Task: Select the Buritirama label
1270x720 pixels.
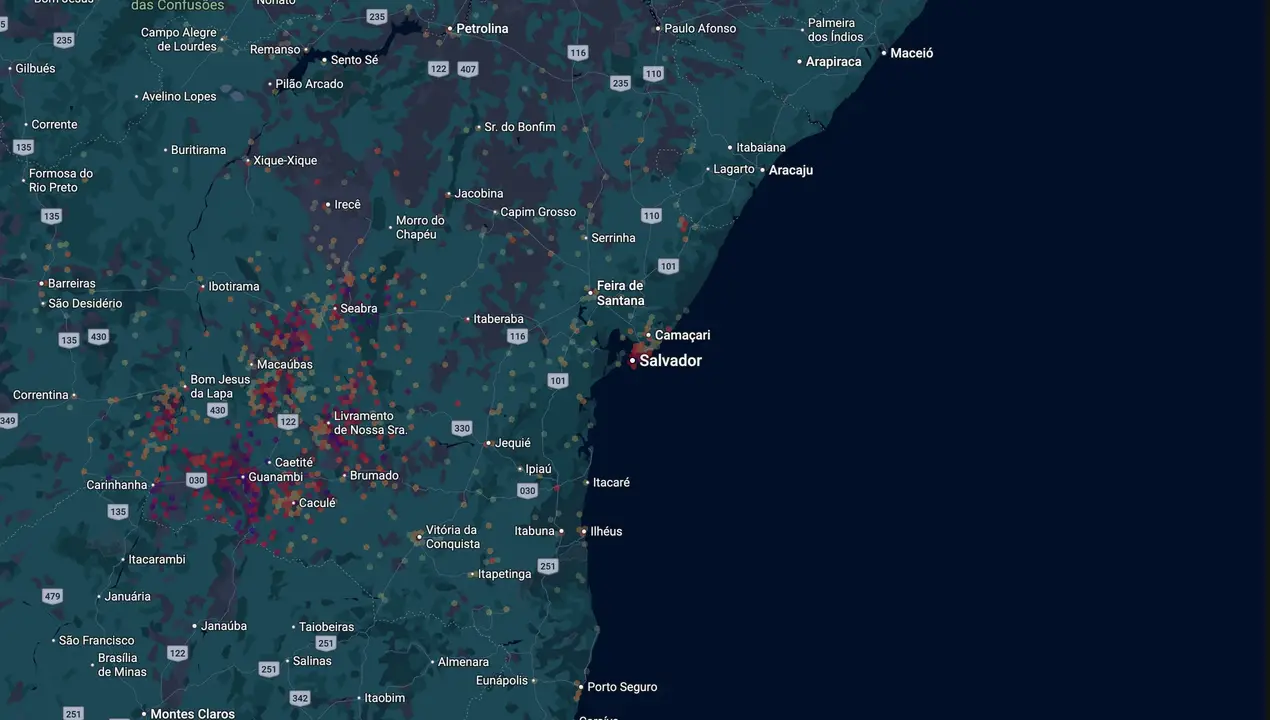Action: (198, 150)
